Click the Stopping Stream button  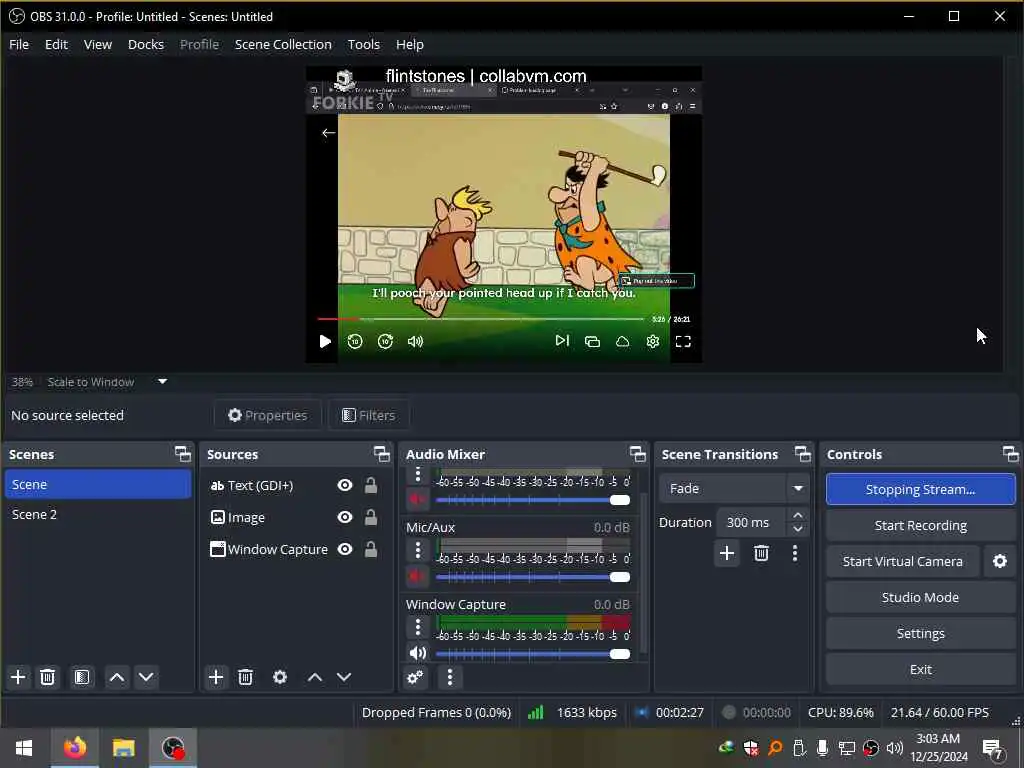pos(920,489)
